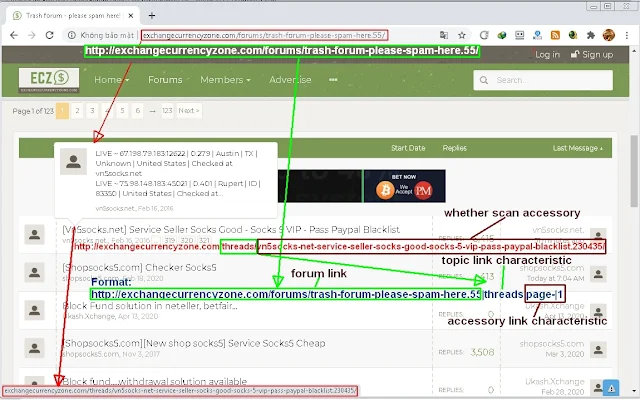Open thread page 321 link

click(204, 240)
